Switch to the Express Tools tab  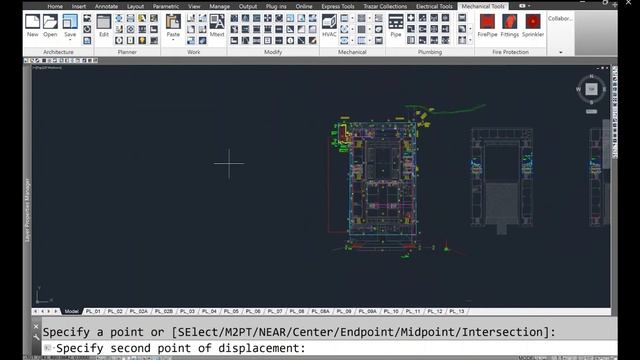(338, 7)
